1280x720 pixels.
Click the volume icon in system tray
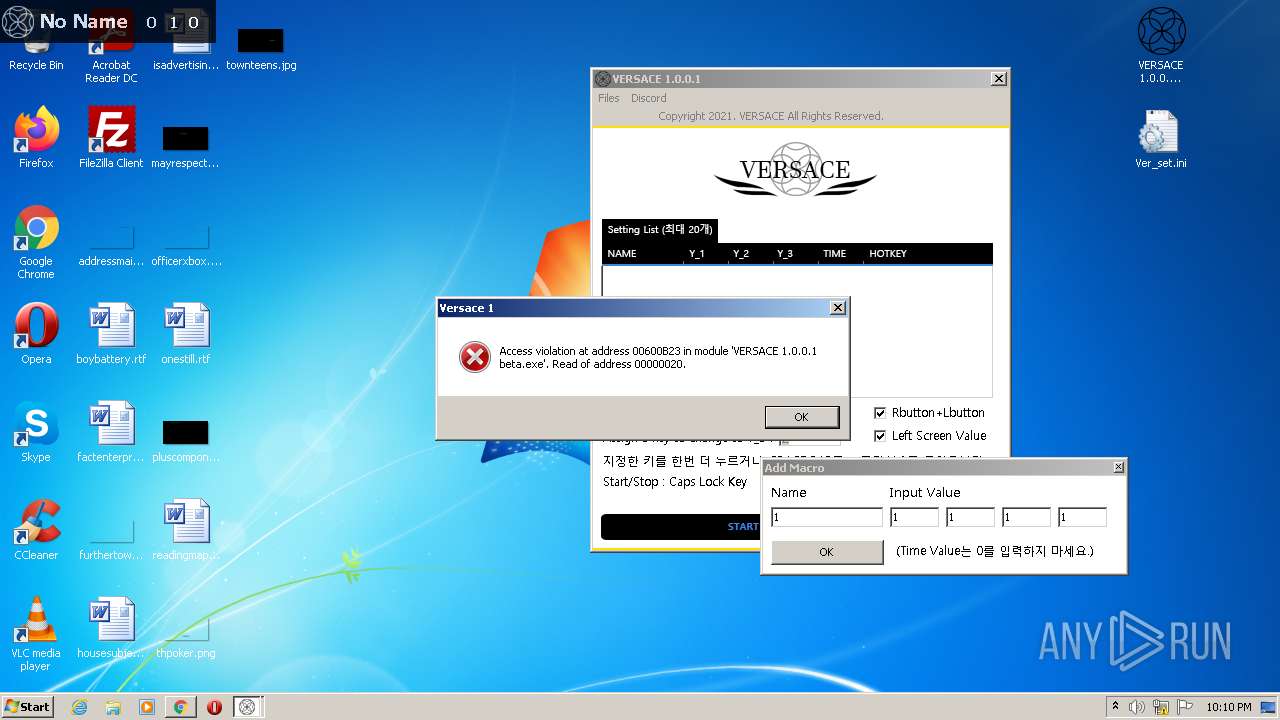[x=1137, y=707]
